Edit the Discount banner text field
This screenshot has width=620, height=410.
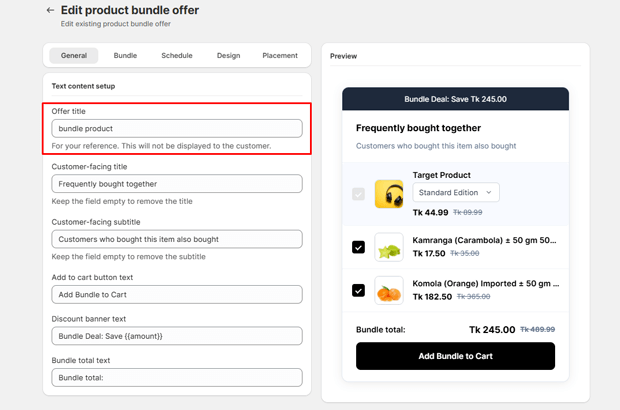177,336
